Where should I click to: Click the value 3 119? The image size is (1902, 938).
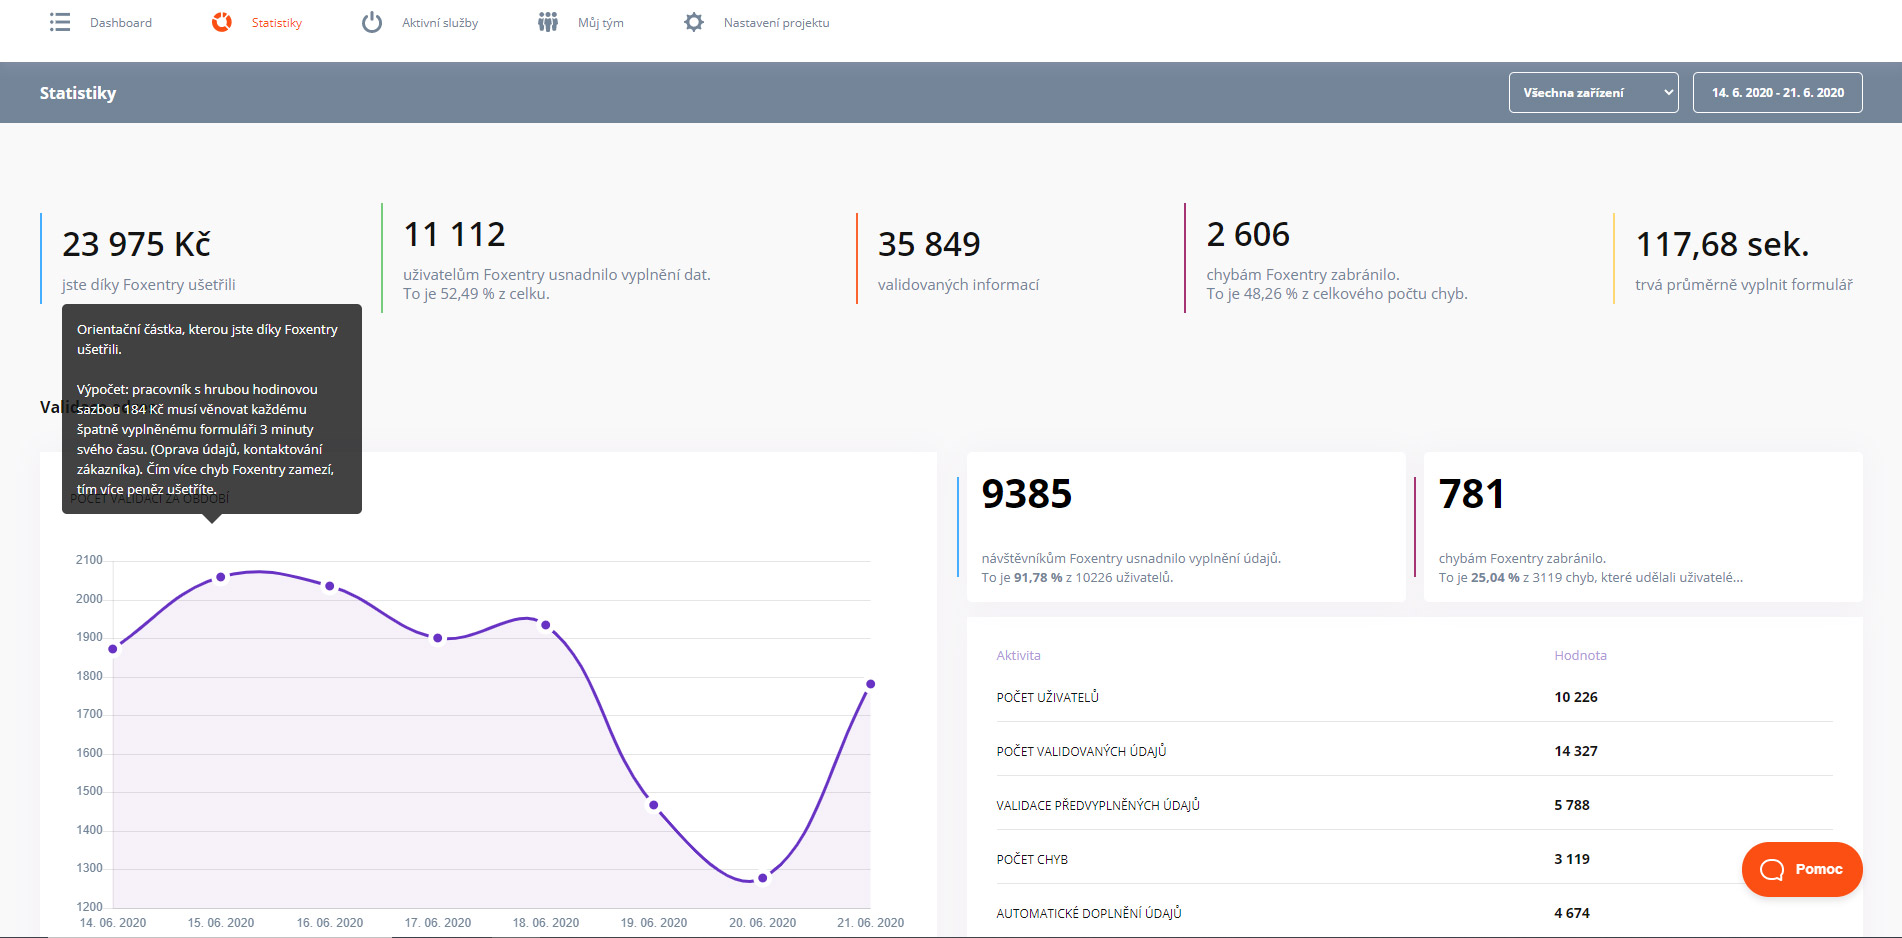click(x=1572, y=860)
